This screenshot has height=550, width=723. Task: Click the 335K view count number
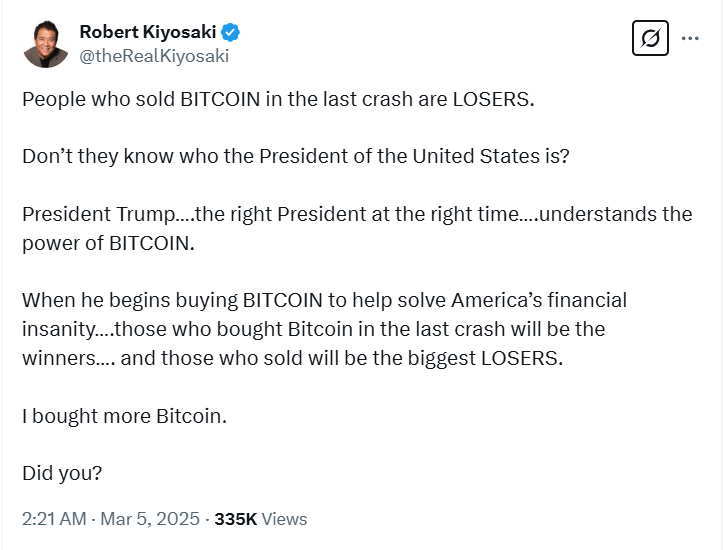point(236,519)
